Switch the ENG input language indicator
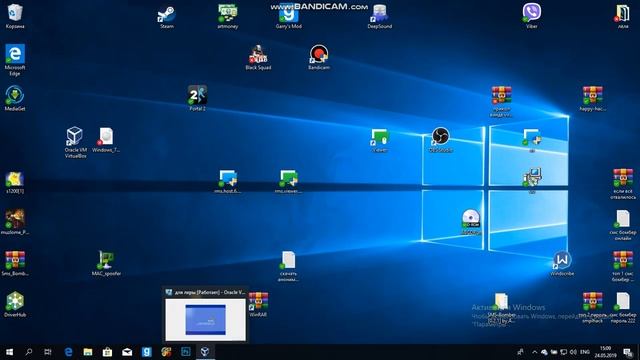 (x=585, y=352)
